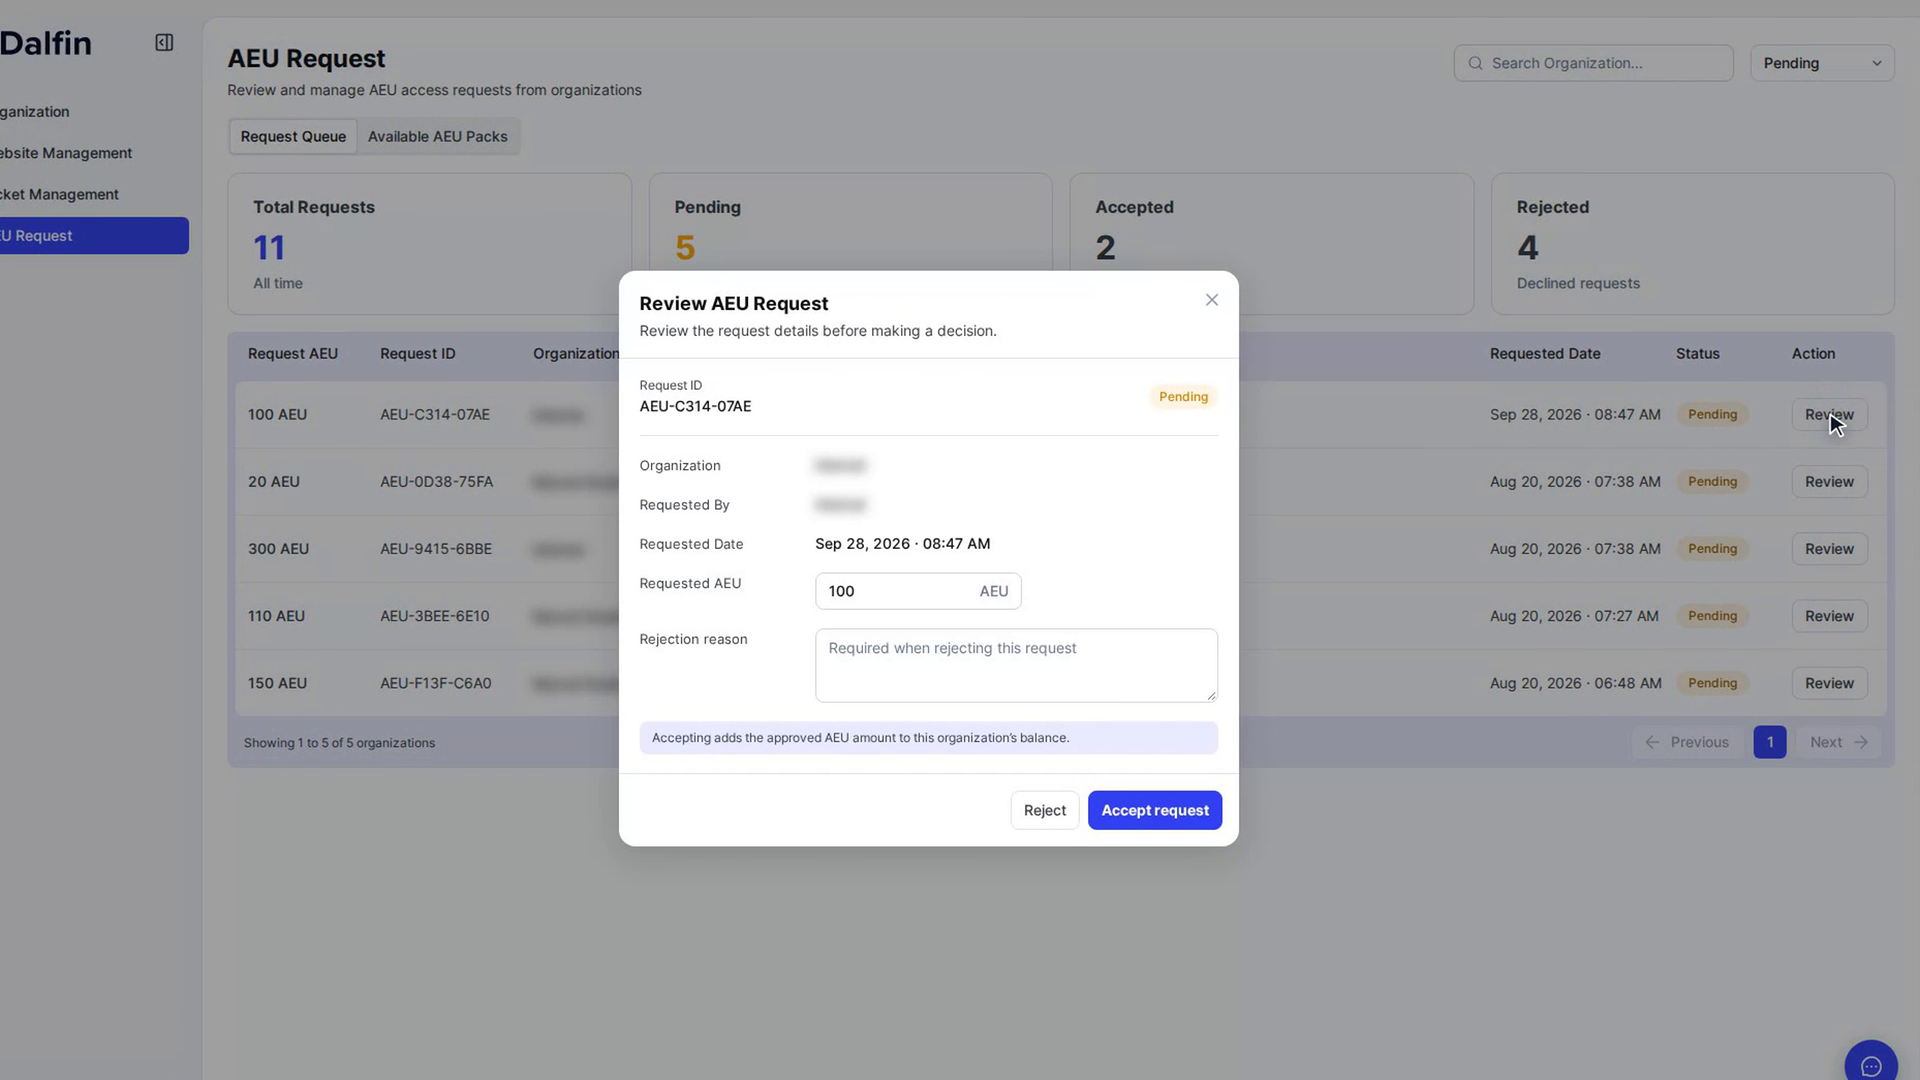The height and width of the screenshot is (1080, 1920).
Task: Reject the AEU request
Action: click(1044, 810)
